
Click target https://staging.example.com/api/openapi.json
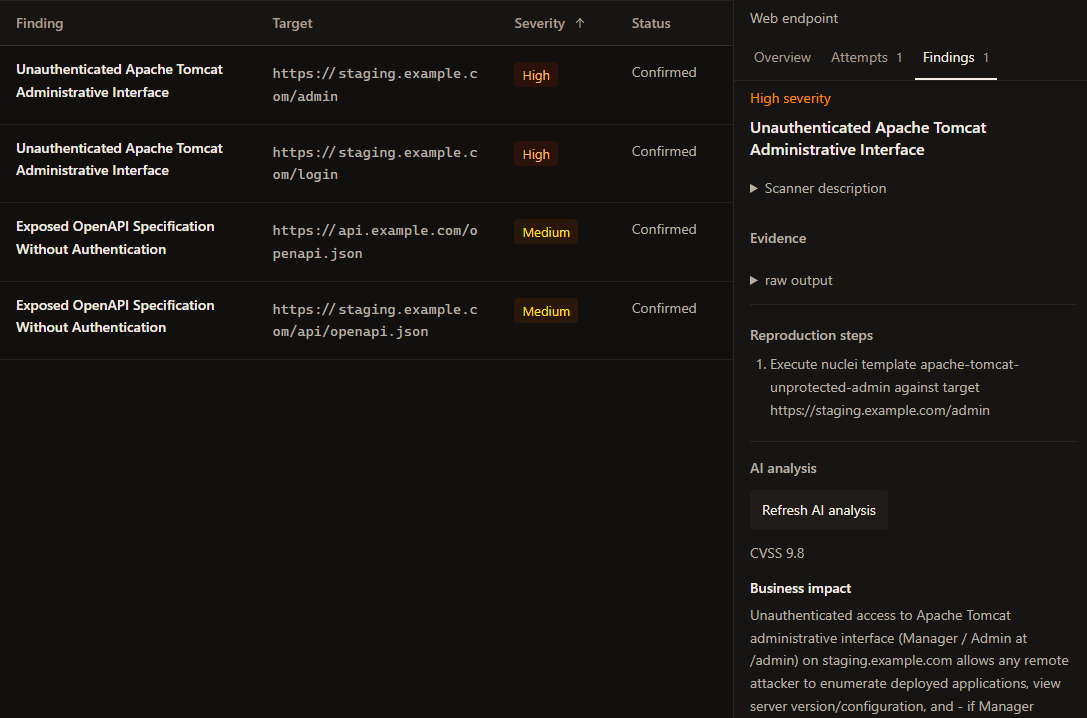[375, 320]
